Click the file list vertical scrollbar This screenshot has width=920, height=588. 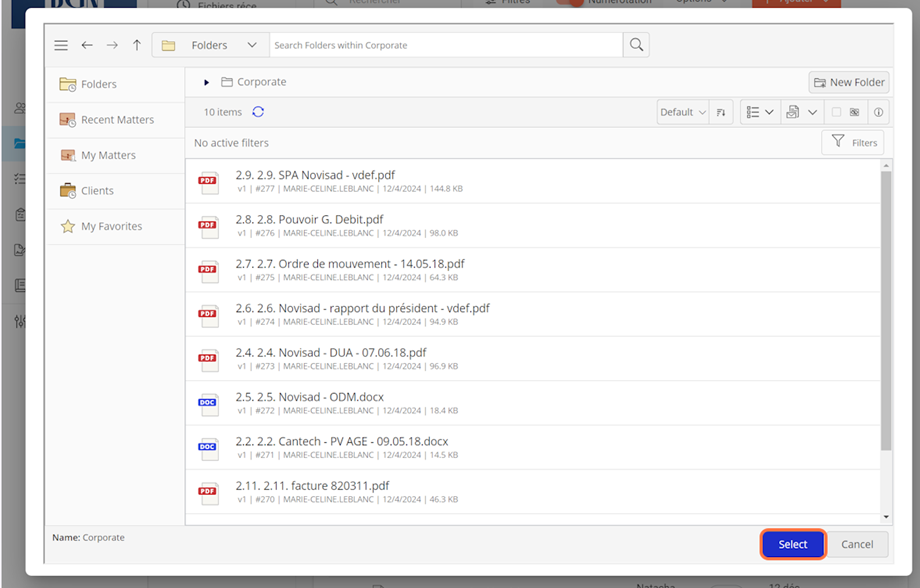click(x=885, y=310)
